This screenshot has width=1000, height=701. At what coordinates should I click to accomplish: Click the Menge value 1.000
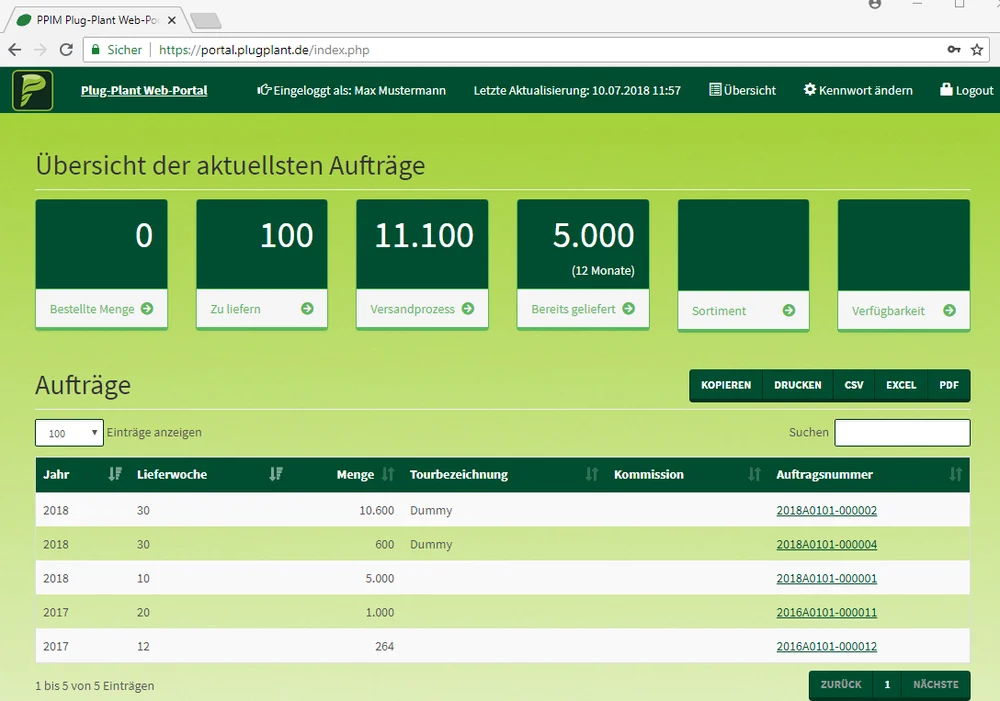click(x=379, y=612)
